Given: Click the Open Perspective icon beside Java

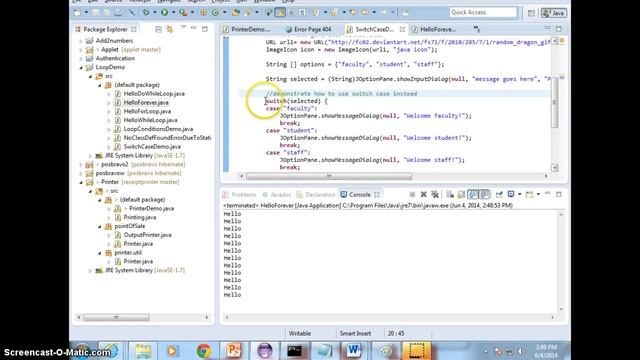Looking at the screenshot, I should (531, 13).
